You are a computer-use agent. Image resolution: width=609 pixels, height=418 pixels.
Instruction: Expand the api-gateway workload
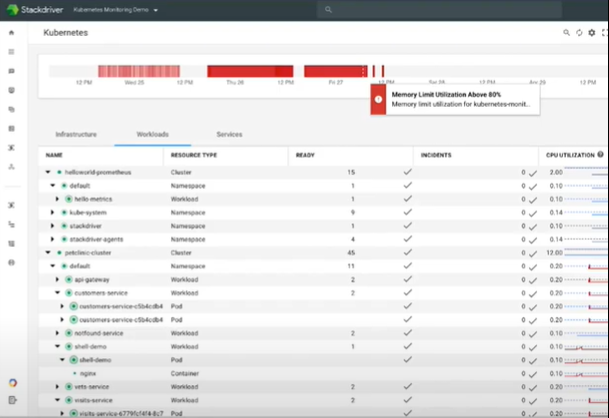pos(57,279)
